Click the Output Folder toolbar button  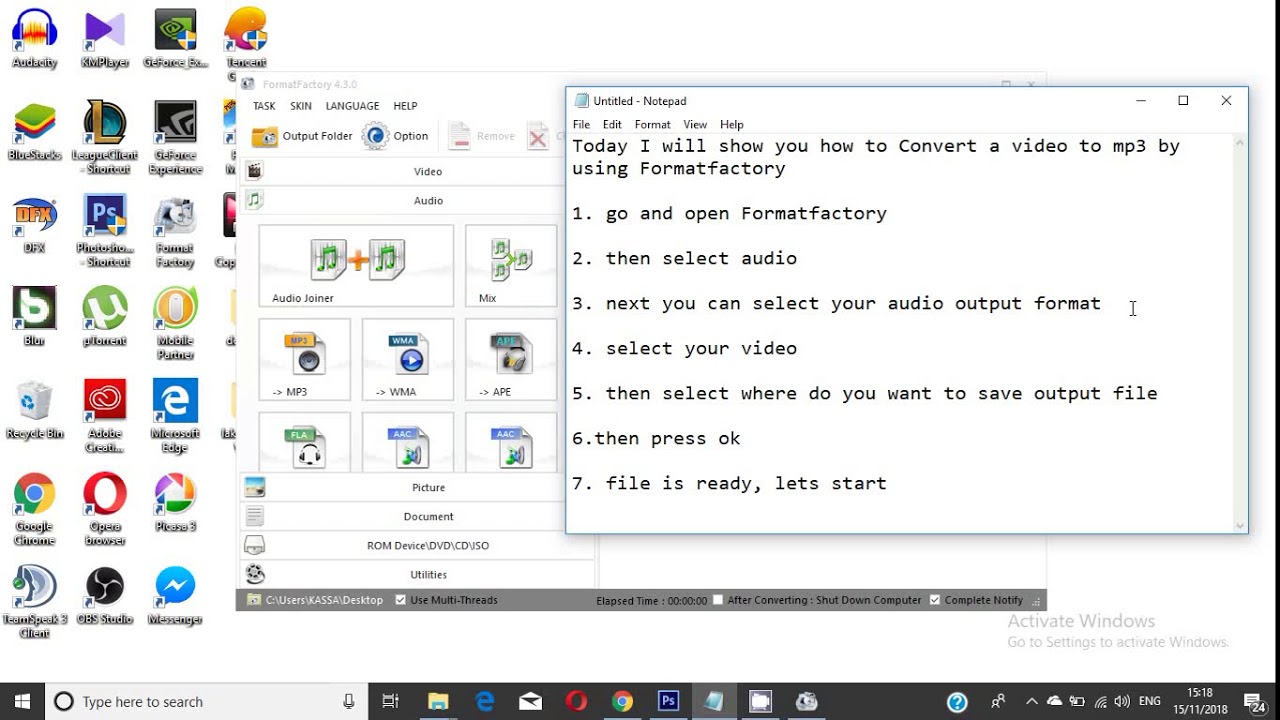point(302,136)
